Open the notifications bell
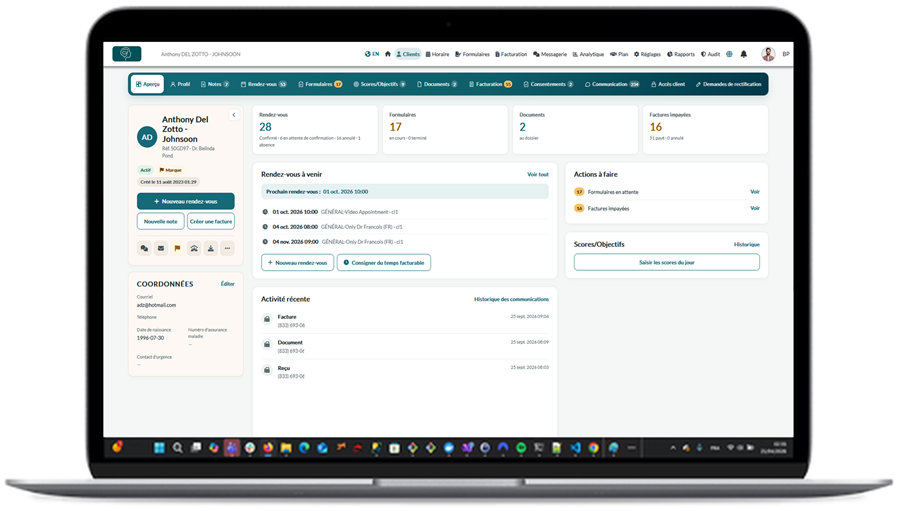Viewport: 900px width, 511px height. (x=744, y=54)
